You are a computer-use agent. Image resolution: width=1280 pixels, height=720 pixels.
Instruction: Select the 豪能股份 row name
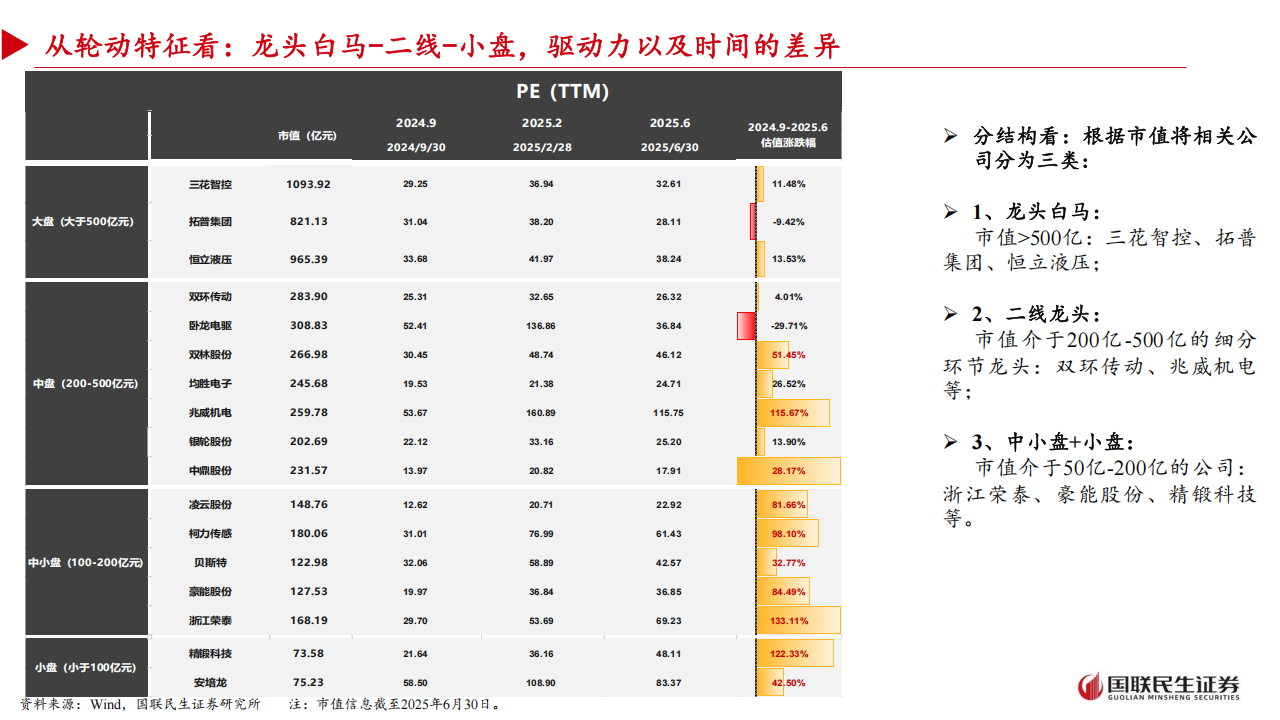[x=210, y=592]
